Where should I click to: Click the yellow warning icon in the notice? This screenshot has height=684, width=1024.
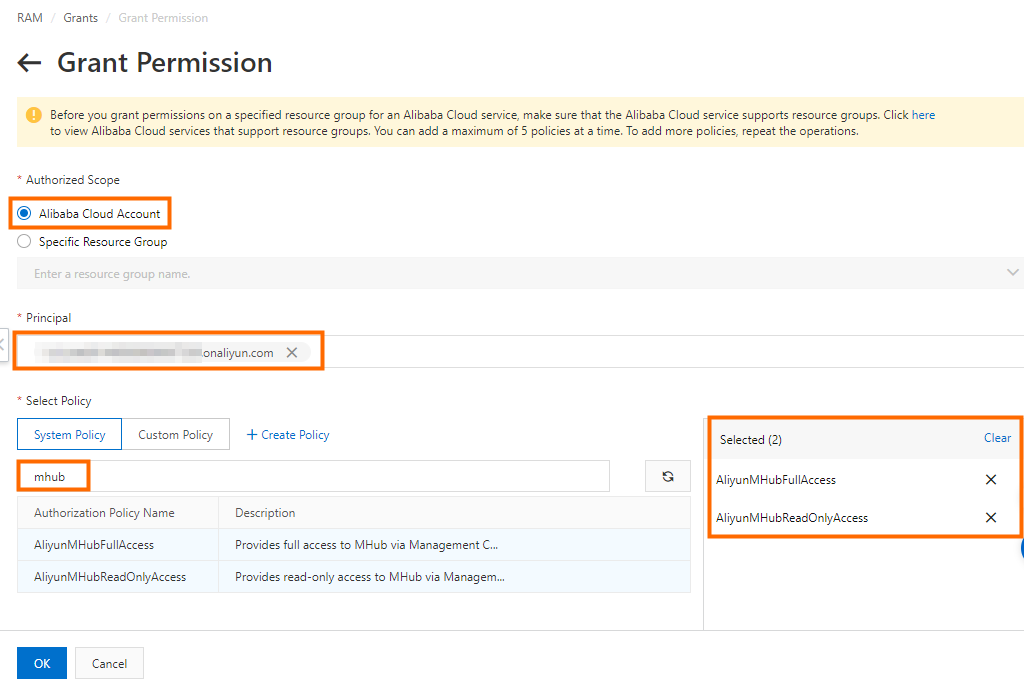34,115
